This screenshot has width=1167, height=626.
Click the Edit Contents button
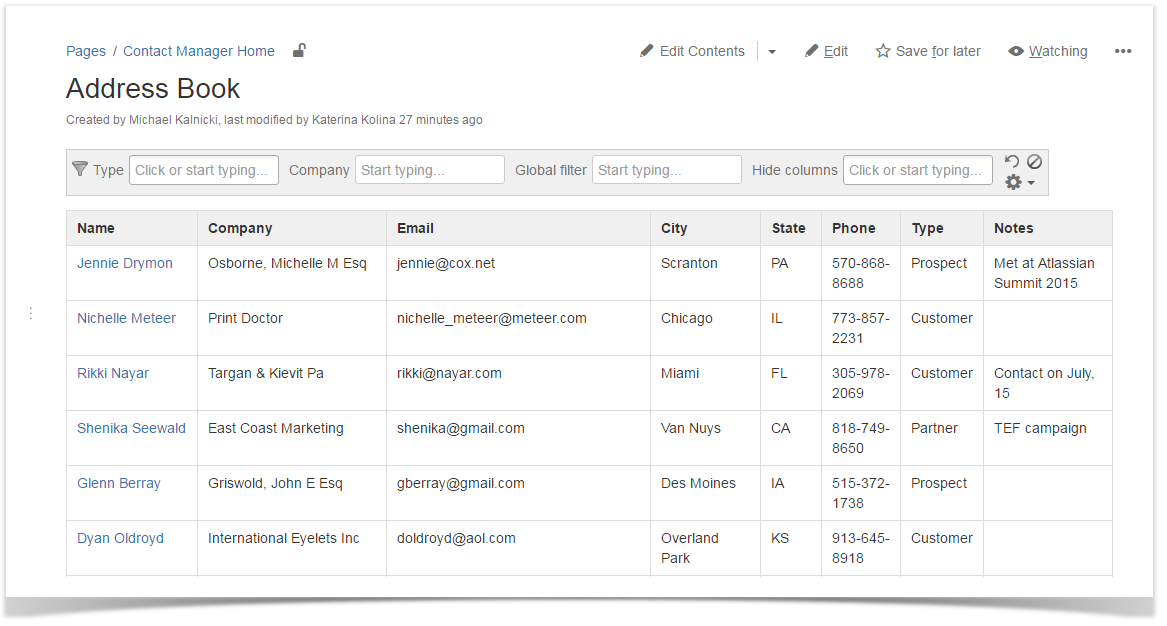point(692,51)
